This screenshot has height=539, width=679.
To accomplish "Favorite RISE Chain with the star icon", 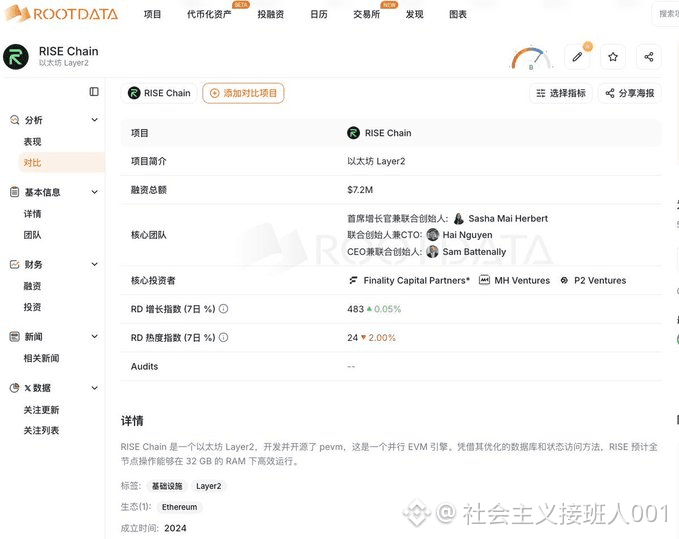I will click(613, 57).
